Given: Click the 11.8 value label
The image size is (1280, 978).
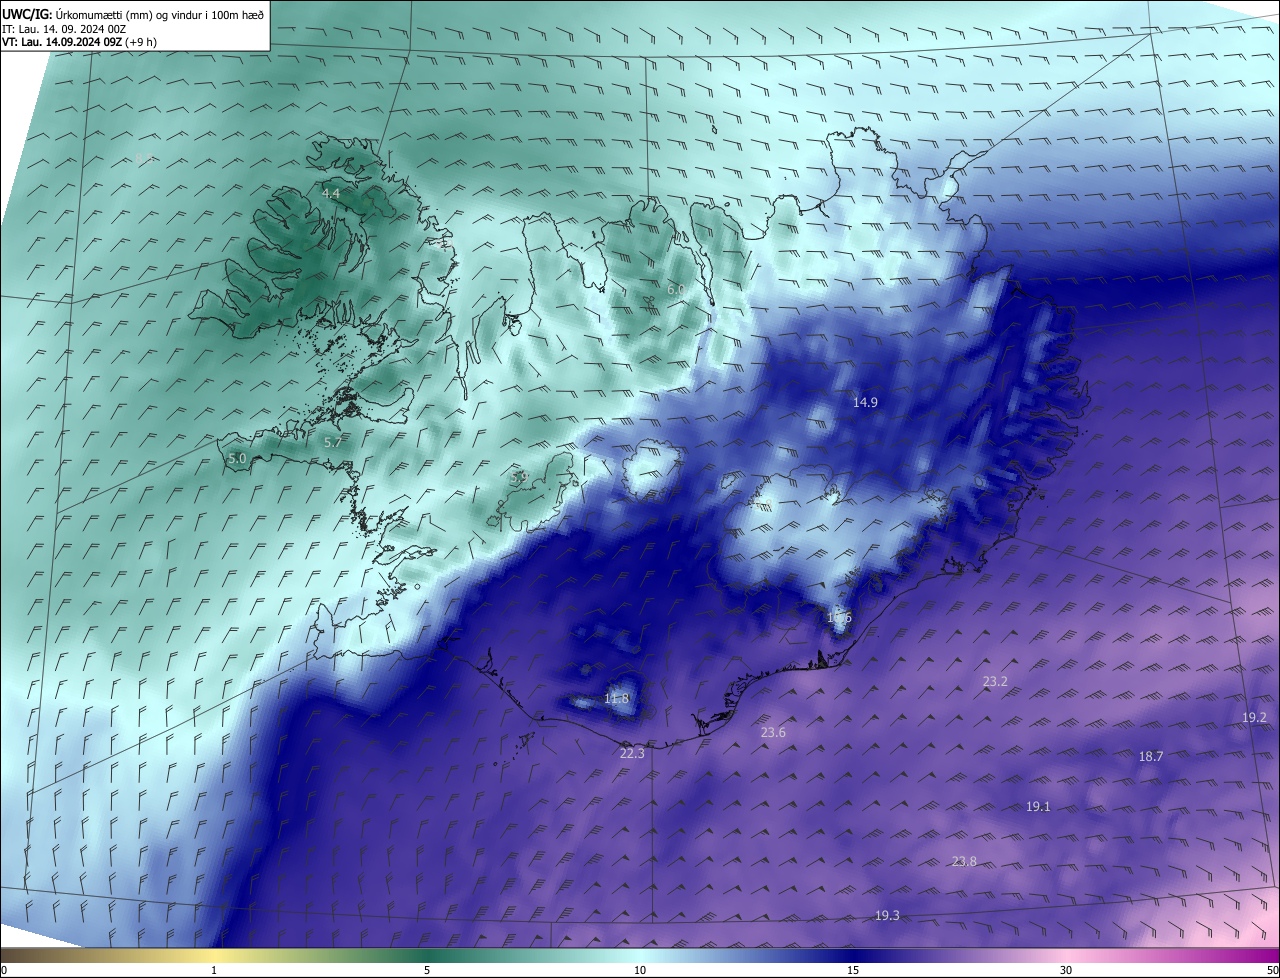Looking at the screenshot, I should (617, 698).
